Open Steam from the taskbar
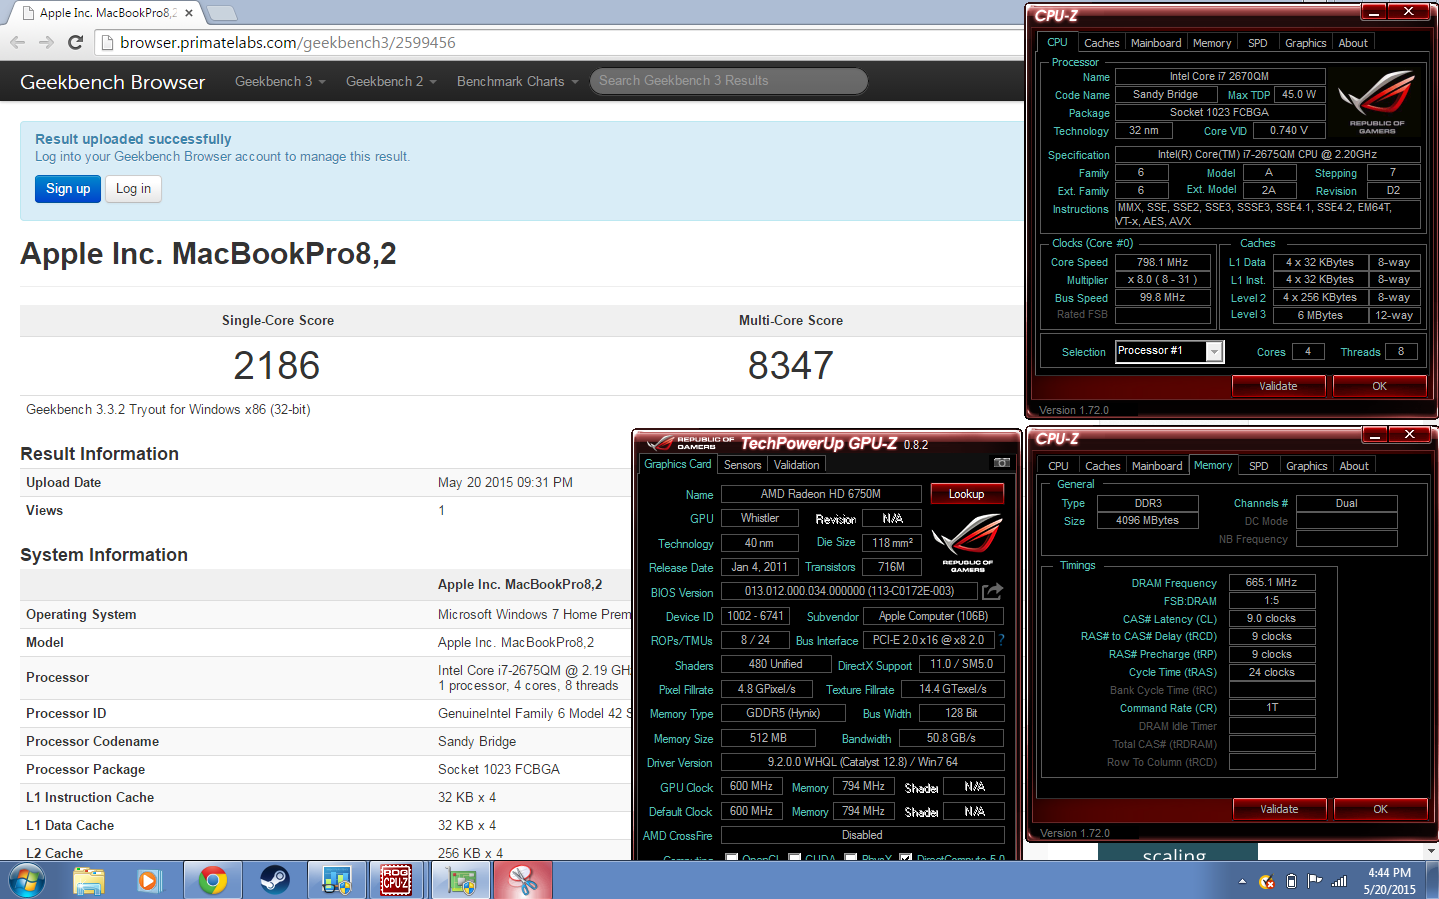 [274, 881]
